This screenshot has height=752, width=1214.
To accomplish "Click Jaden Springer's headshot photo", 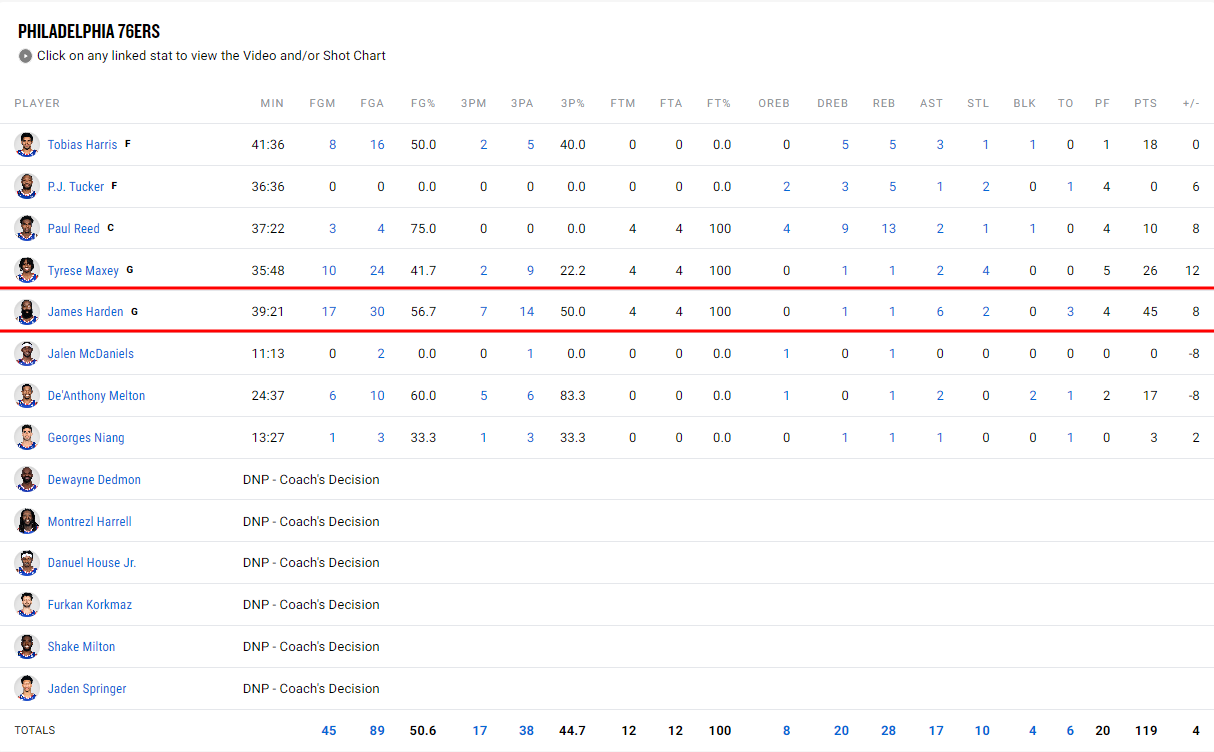I will click(x=26, y=689).
